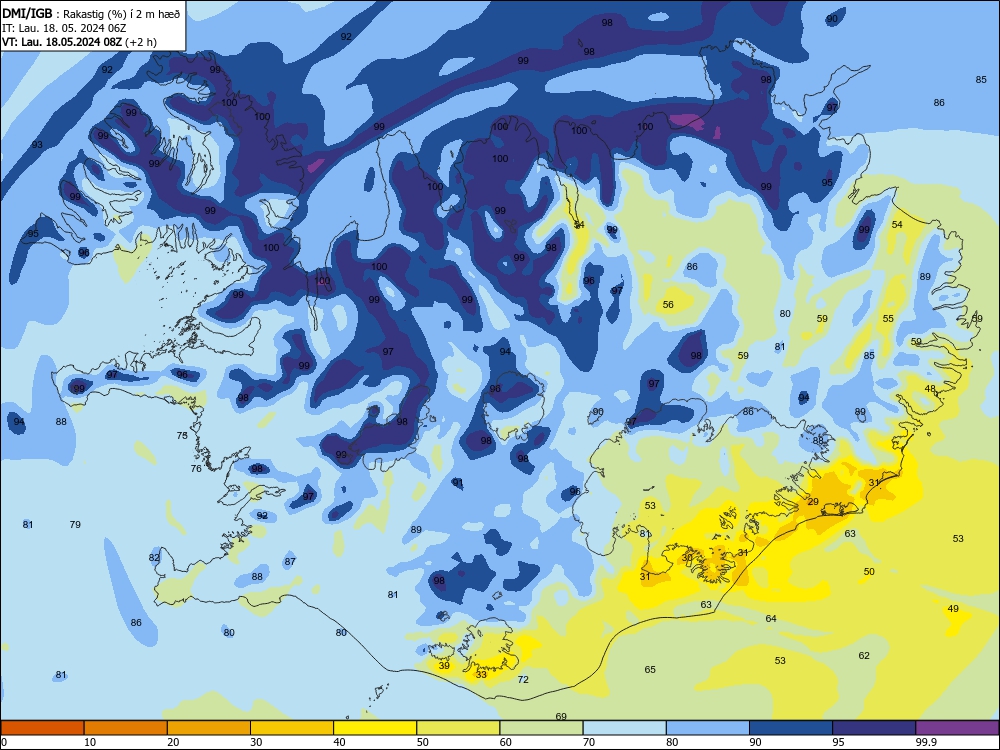Click the 90–95 medium blue legend swatch
Image resolution: width=1000 pixels, height=750 pixels.
coord(791,728)
